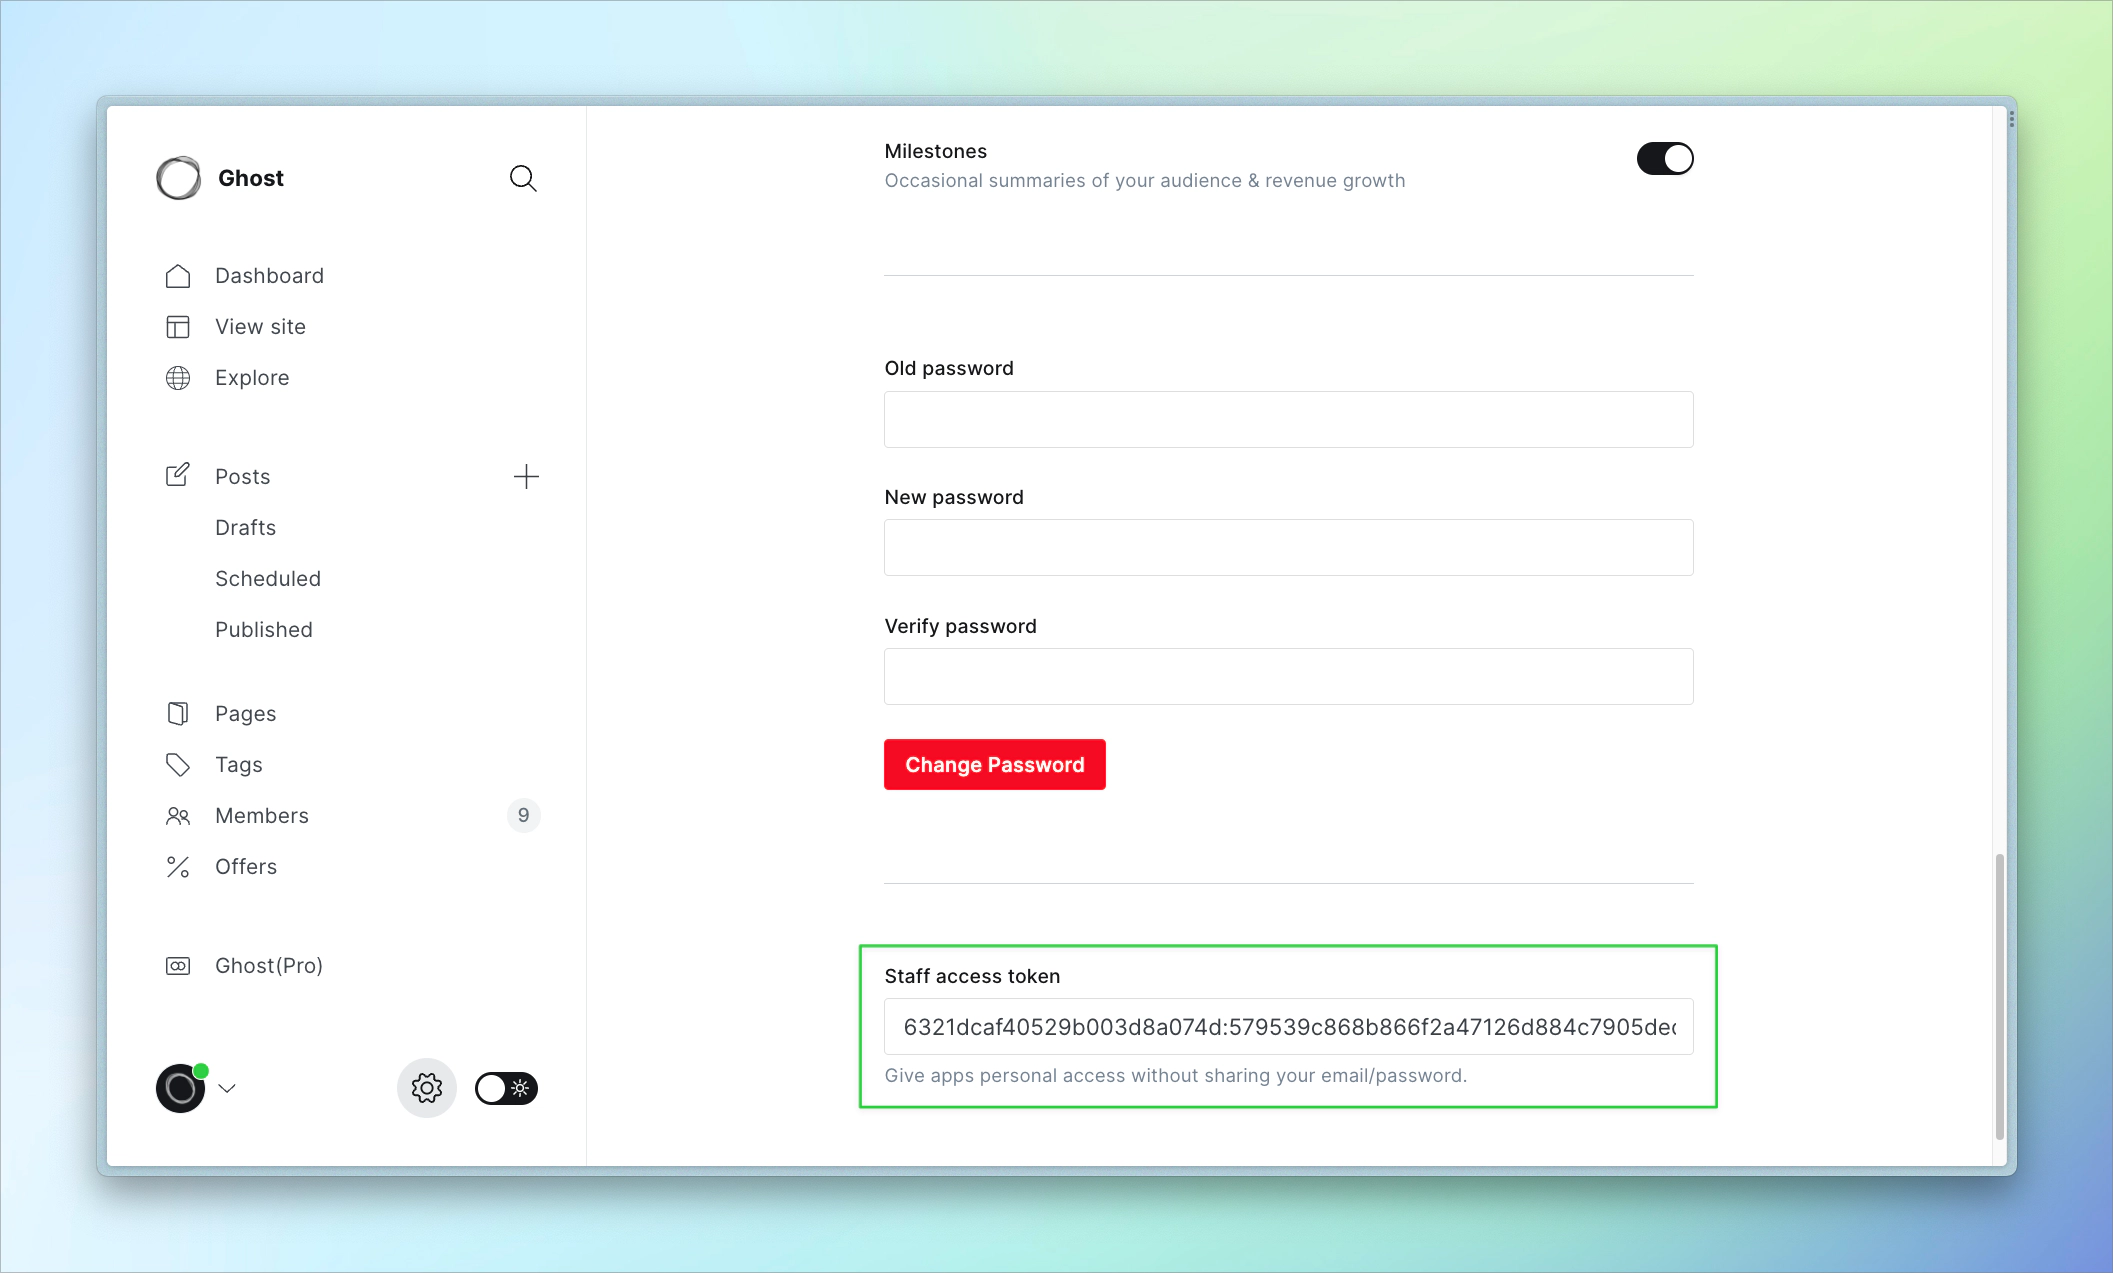
Task: Open search with the magnifier icon
Action: [523, 178]
